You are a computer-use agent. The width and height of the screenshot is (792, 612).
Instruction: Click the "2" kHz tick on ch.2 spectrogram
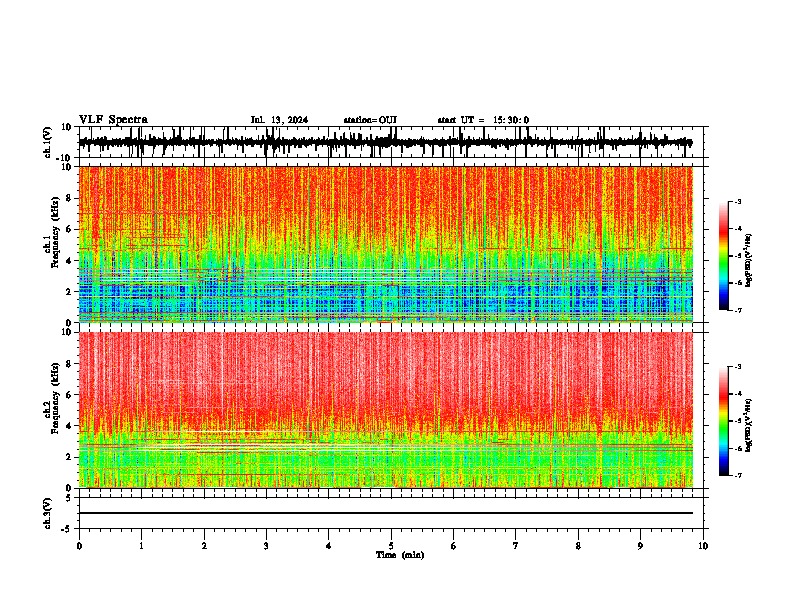69,457
